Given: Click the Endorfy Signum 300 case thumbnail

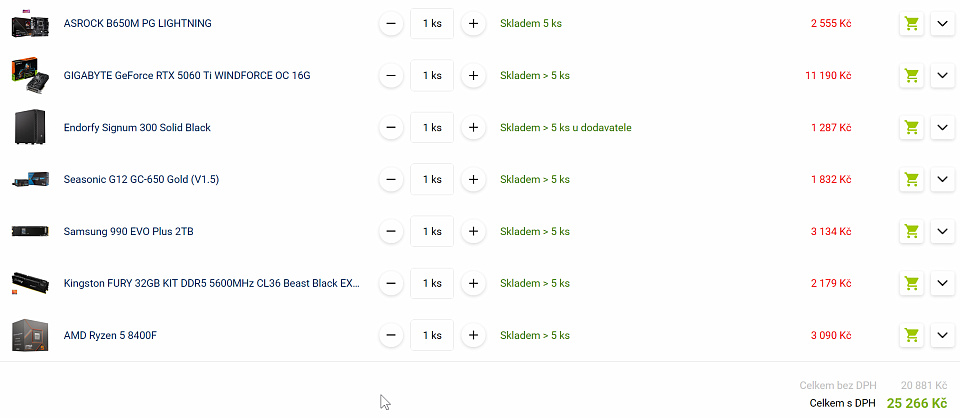Looking at the screenshot, I should click(x=29, y=127).
